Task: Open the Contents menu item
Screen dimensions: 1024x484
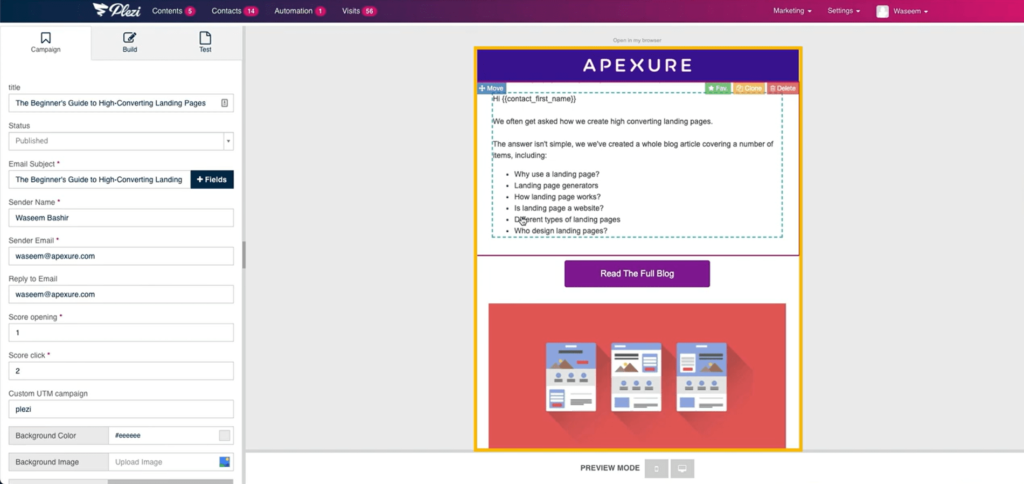Action: pyautogui.click(x=173, y=11)
